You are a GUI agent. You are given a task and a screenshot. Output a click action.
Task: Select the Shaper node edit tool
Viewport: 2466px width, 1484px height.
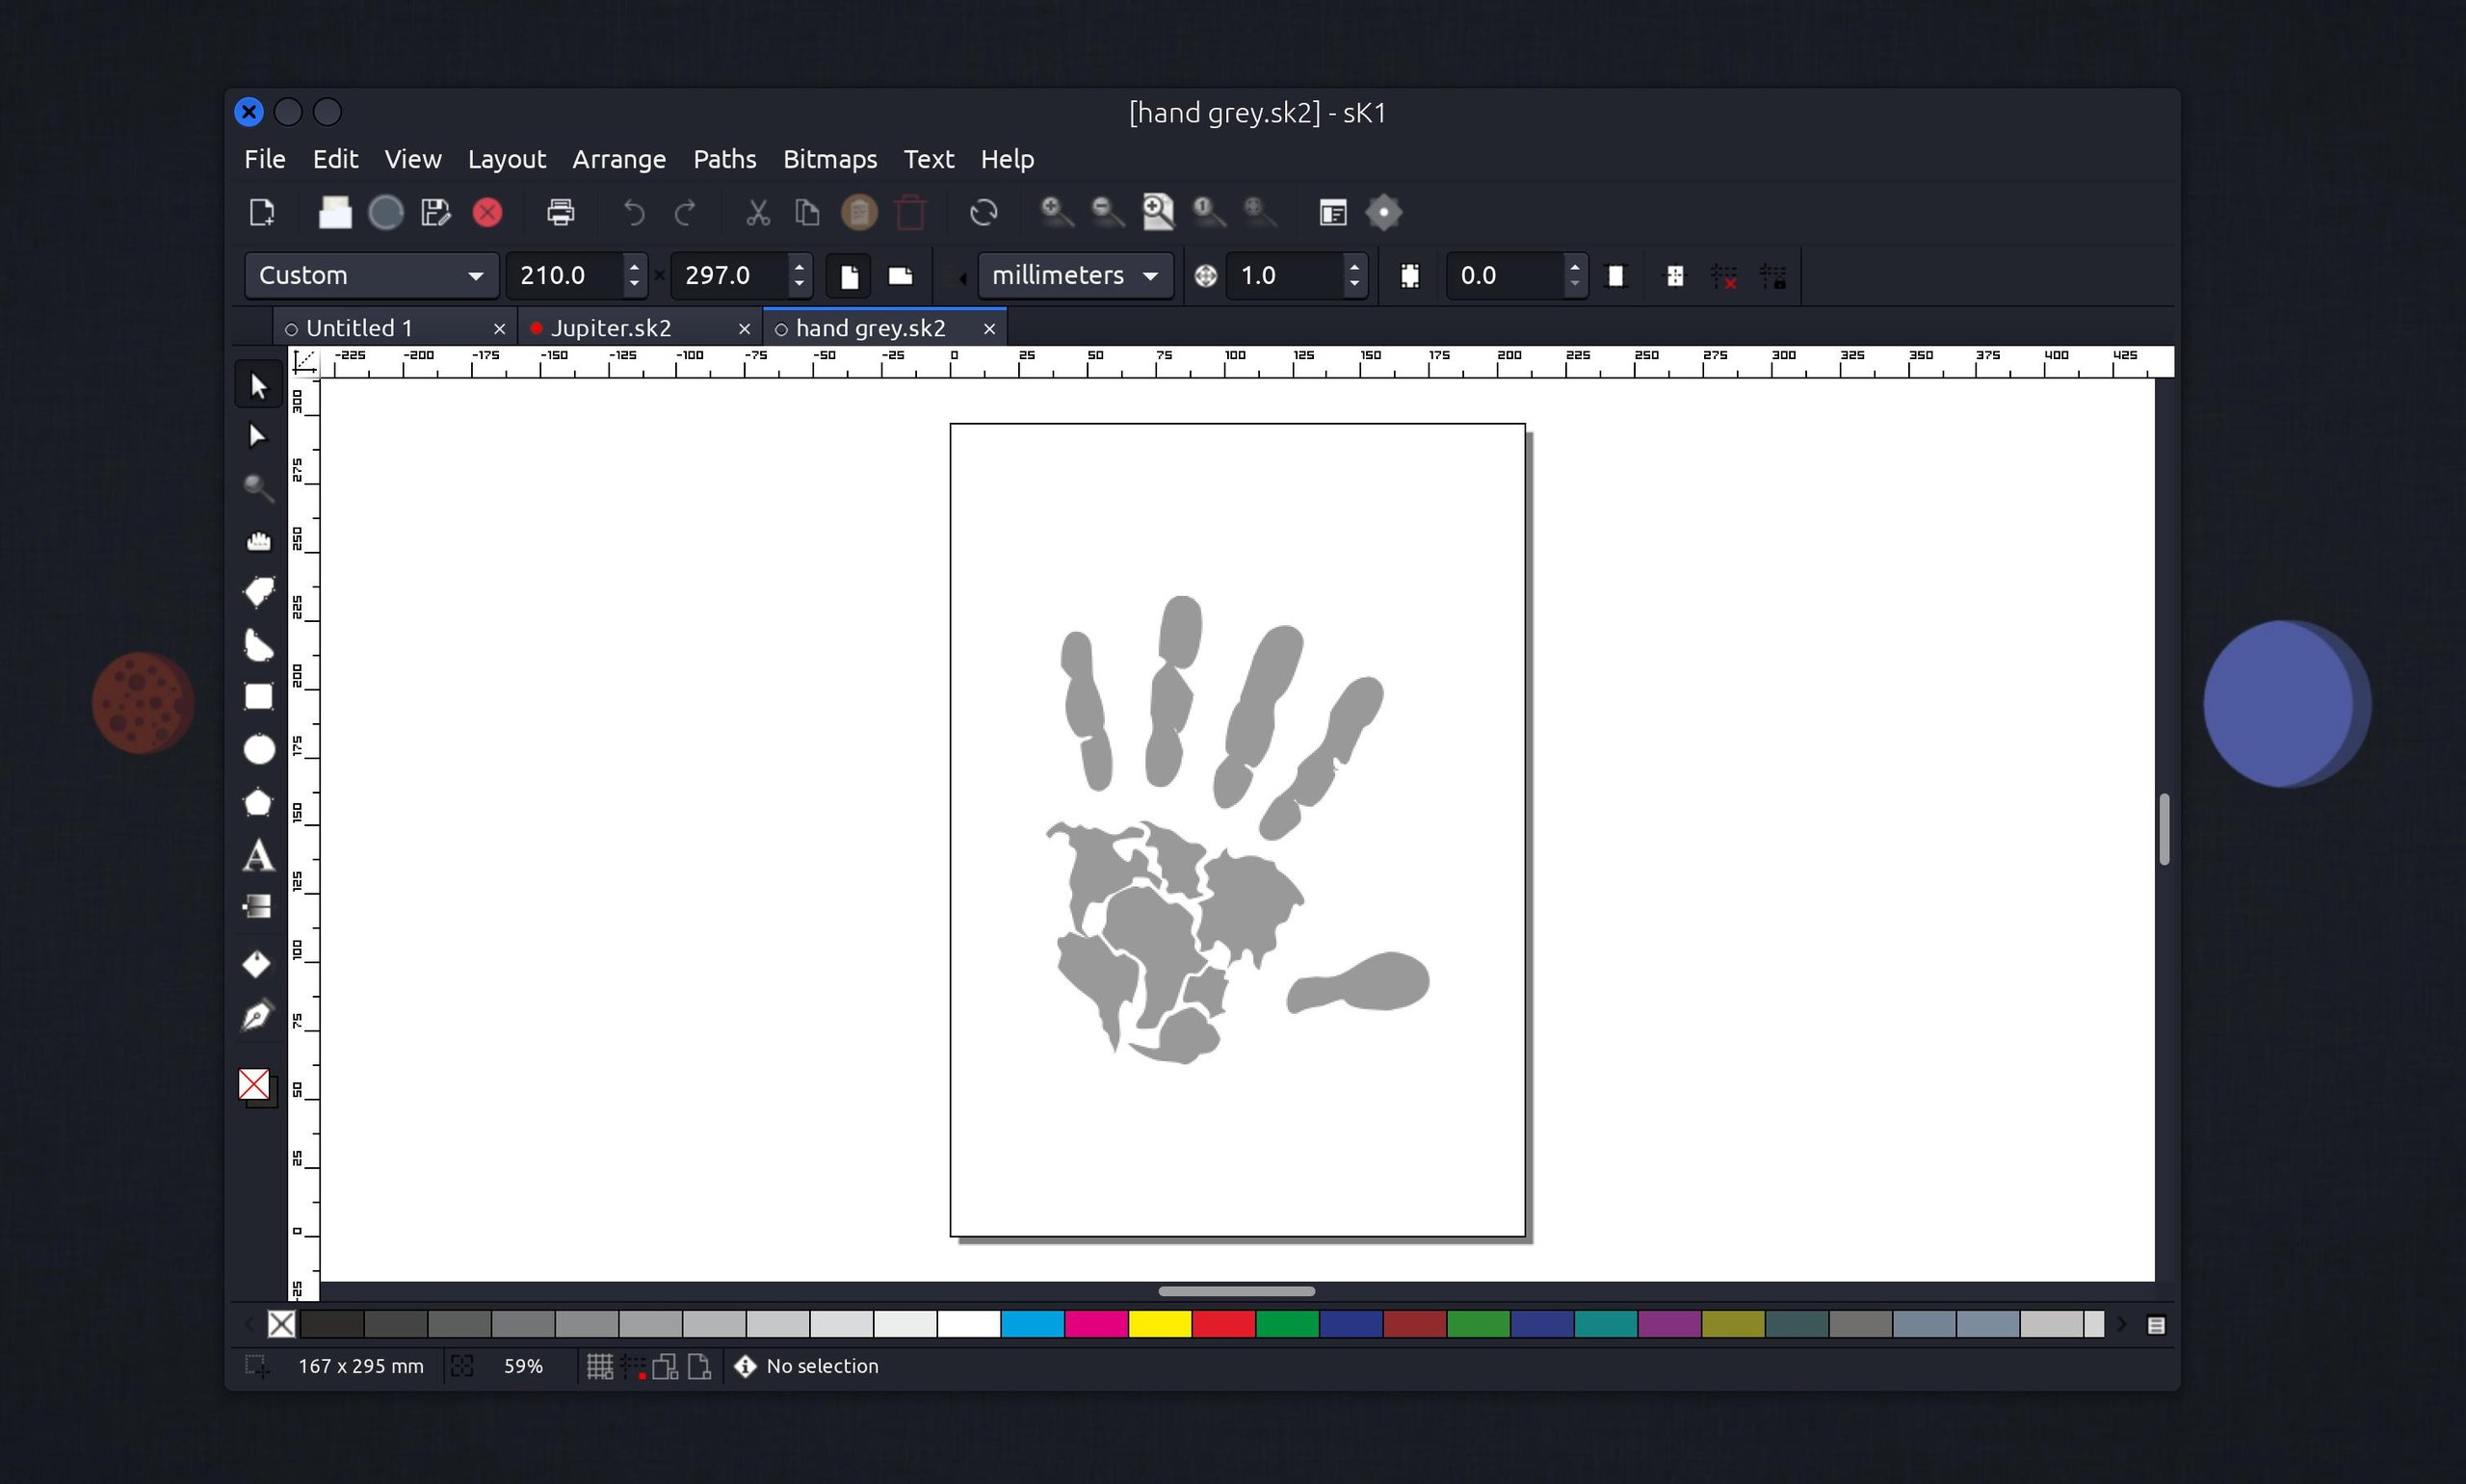click(258, 436)
